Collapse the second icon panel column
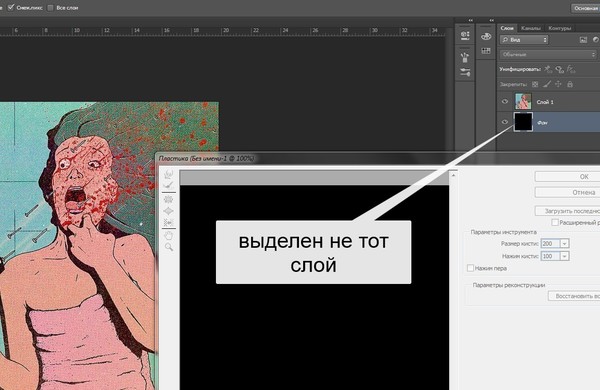600x390 pixels. 491,20
